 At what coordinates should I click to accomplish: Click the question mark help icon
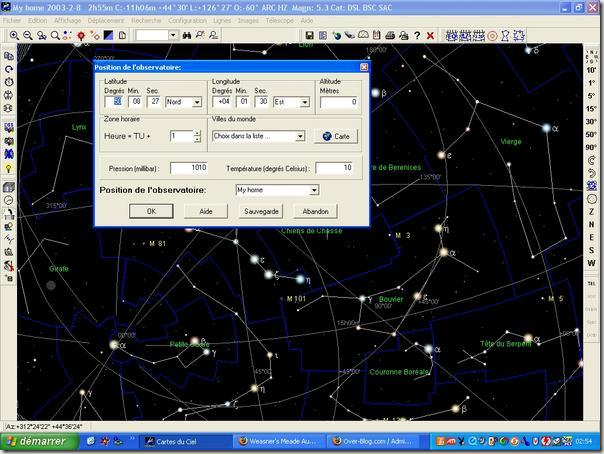tap(417, 36)
